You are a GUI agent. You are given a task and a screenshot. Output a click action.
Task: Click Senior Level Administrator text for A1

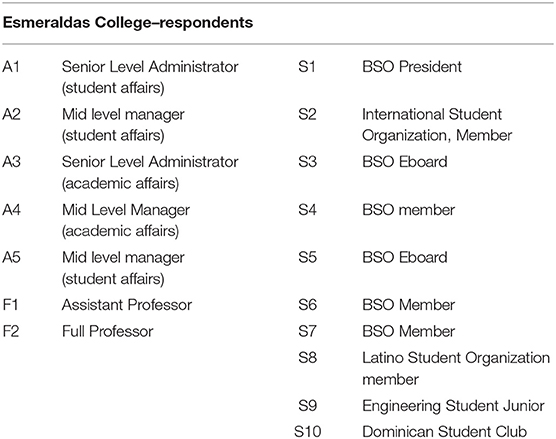coord(150,67)
